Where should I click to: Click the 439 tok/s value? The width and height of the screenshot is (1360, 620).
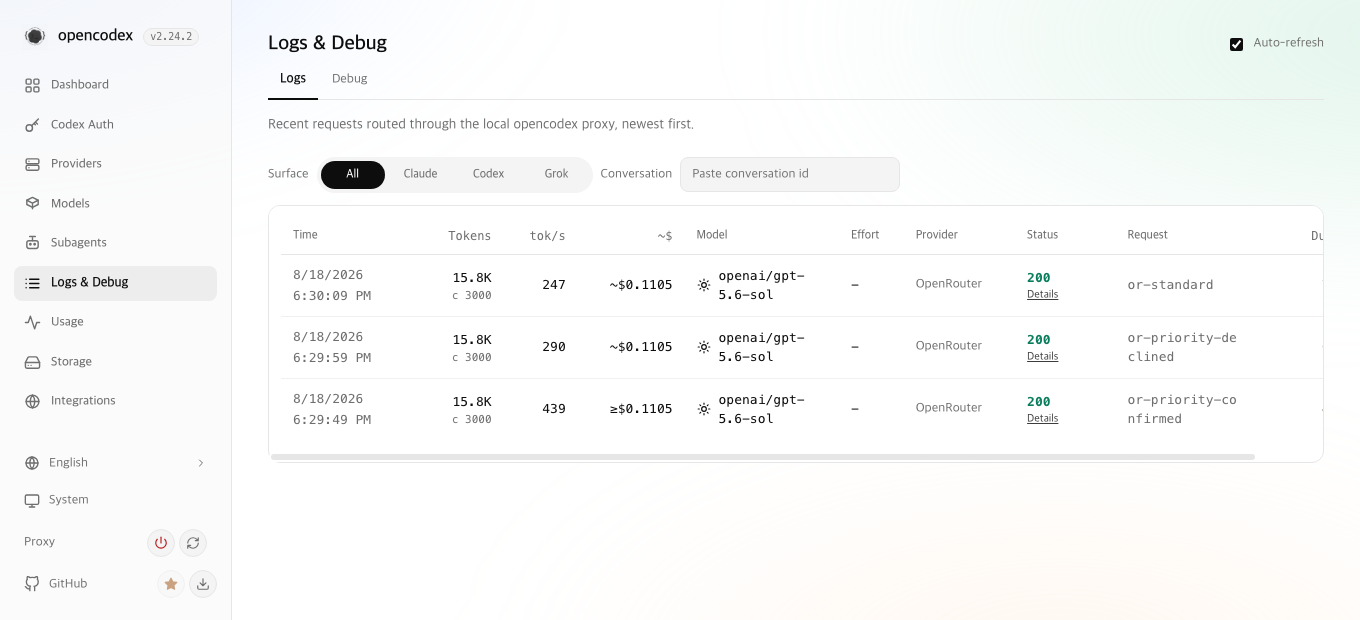pyautogui.click(x=554, y=409)
